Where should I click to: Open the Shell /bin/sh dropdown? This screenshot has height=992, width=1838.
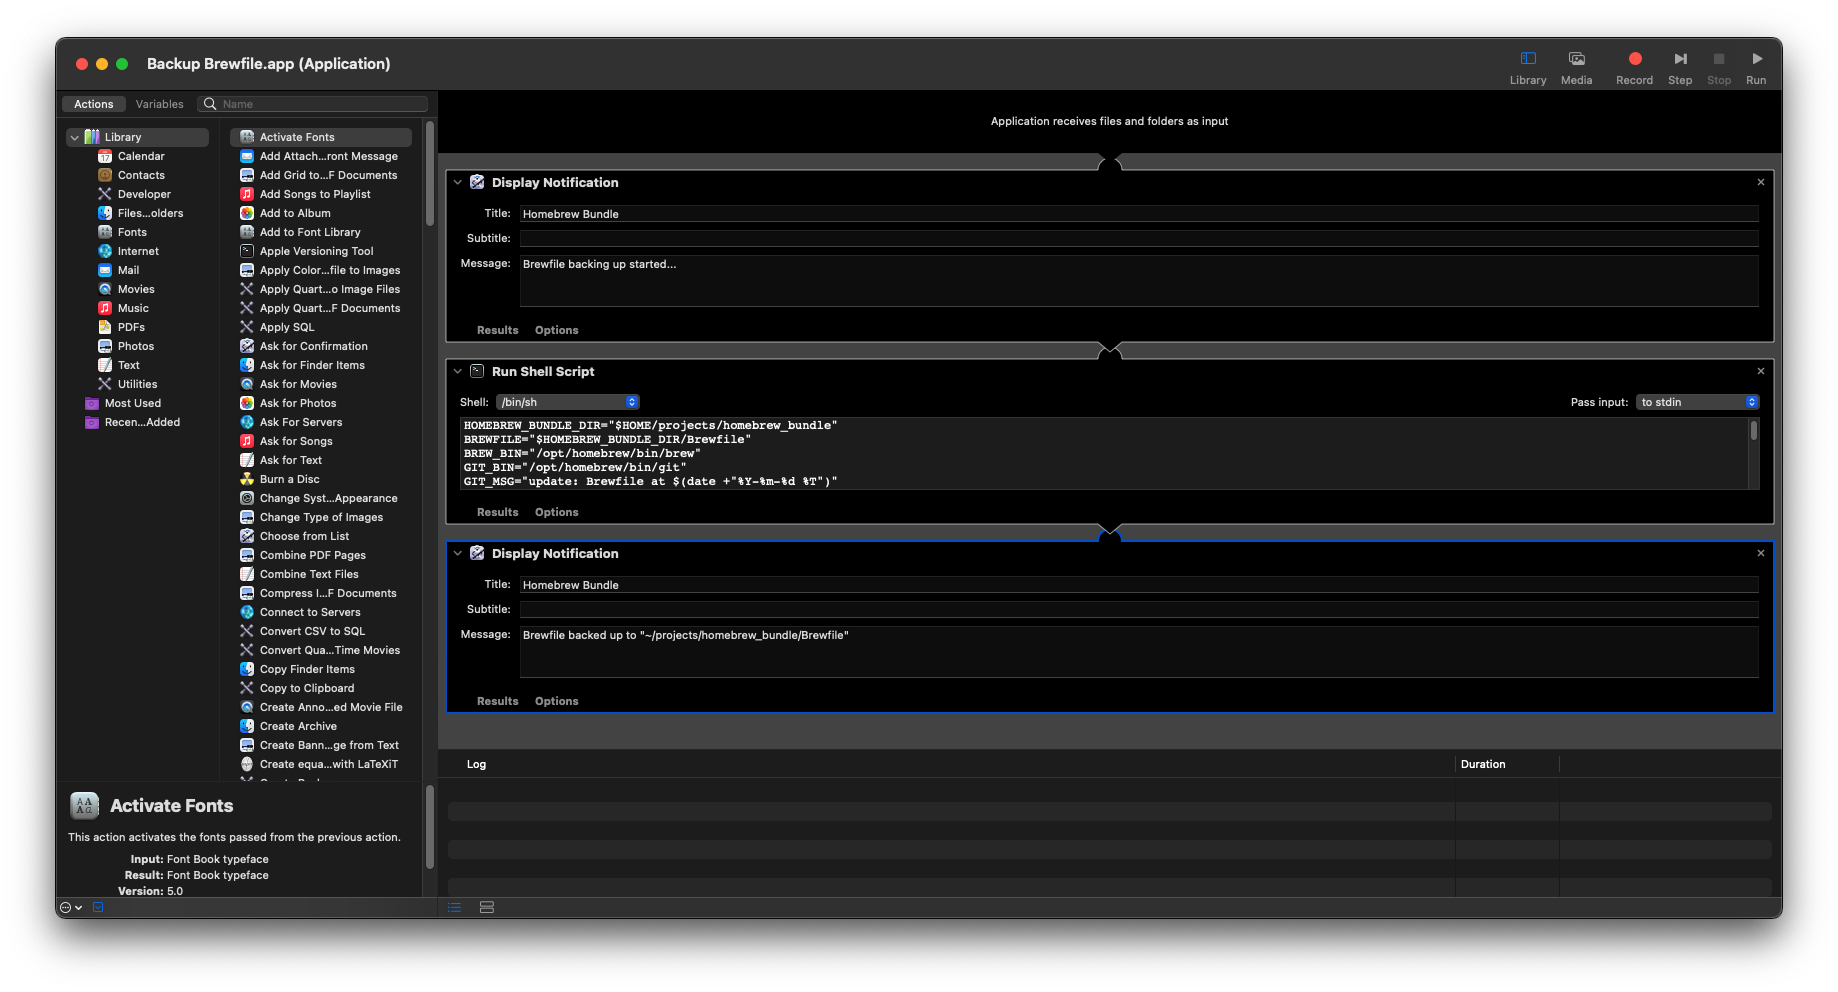tap(567, 402)
